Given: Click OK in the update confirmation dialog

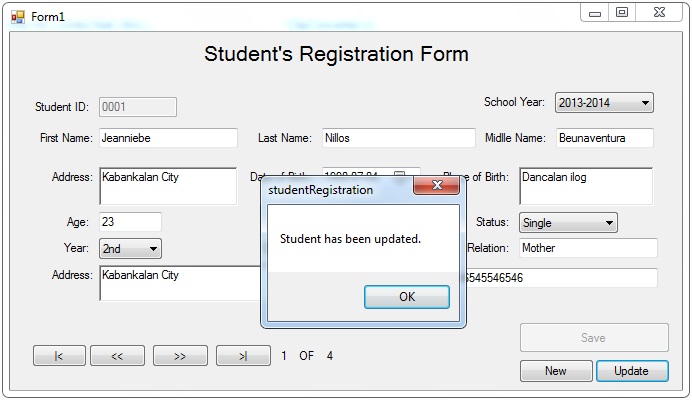Looking at the screenshot, I should point(407,297).
